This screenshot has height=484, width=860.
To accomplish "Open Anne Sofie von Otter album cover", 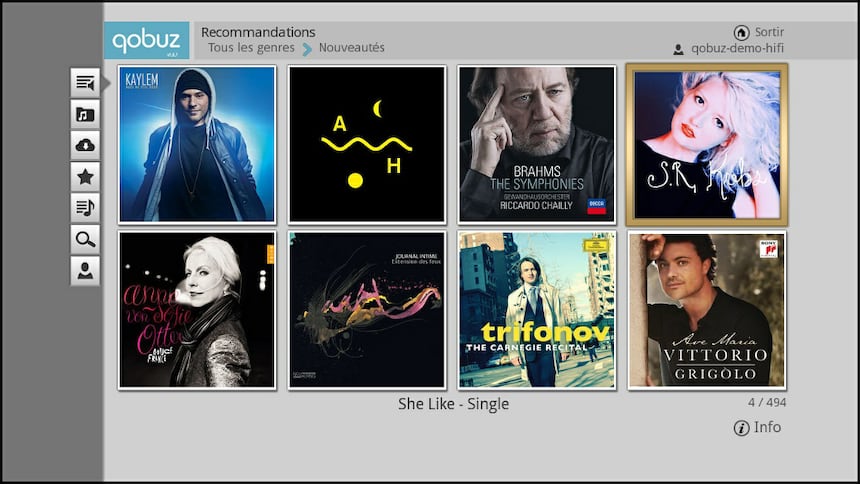I will pyautogui.click(x=197, y=310).
